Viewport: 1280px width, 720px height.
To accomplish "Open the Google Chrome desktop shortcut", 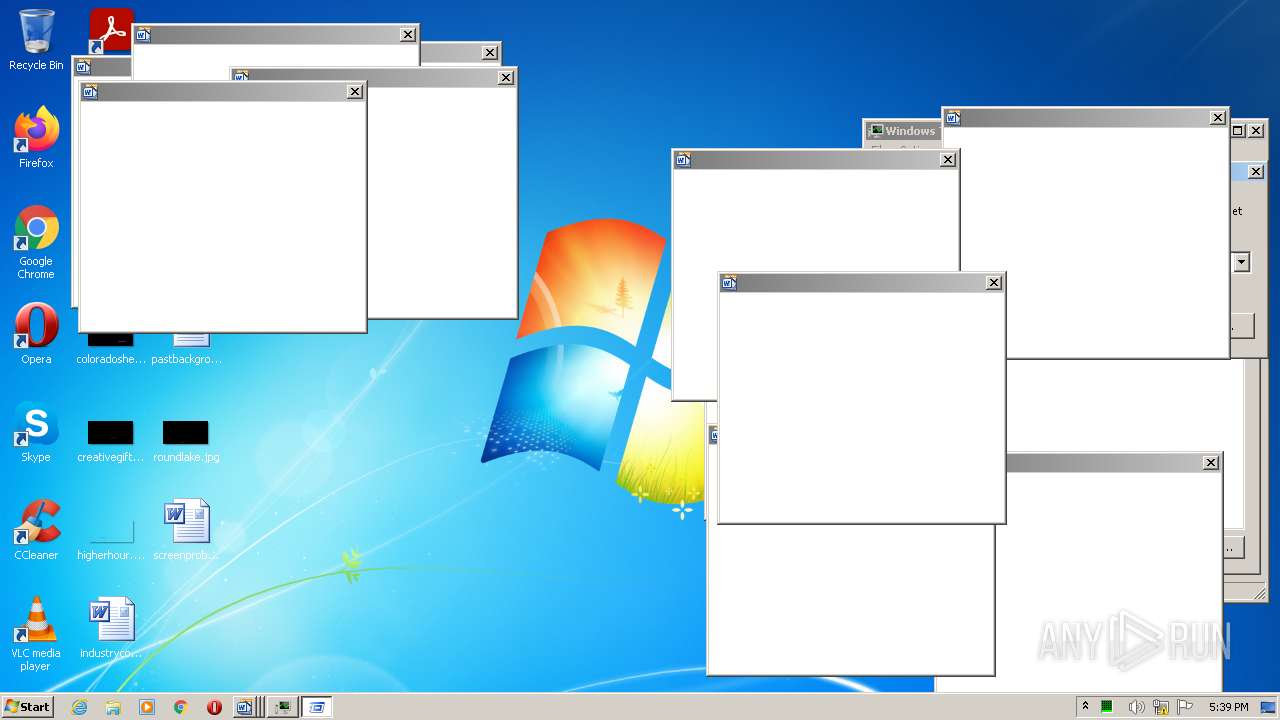I will tap(36, 242).
